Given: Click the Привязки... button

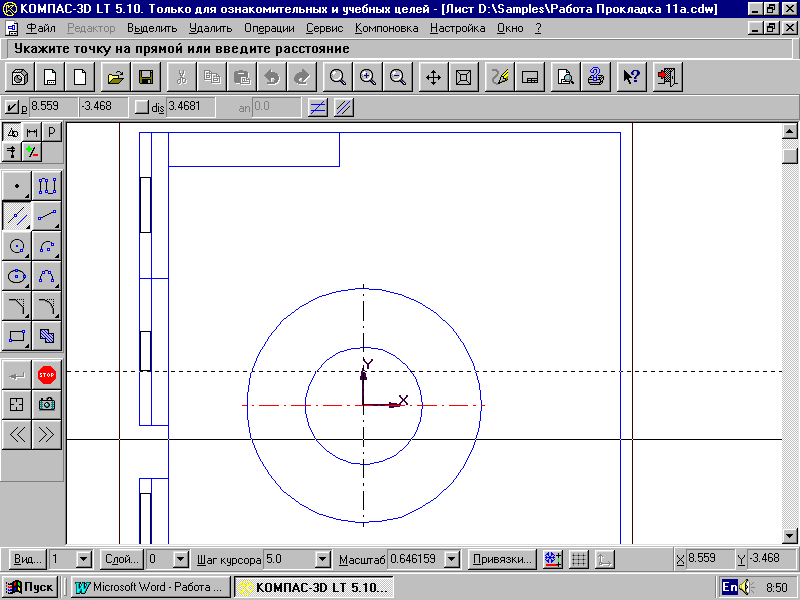Looking at the screenshot, I should click(502, 559).
